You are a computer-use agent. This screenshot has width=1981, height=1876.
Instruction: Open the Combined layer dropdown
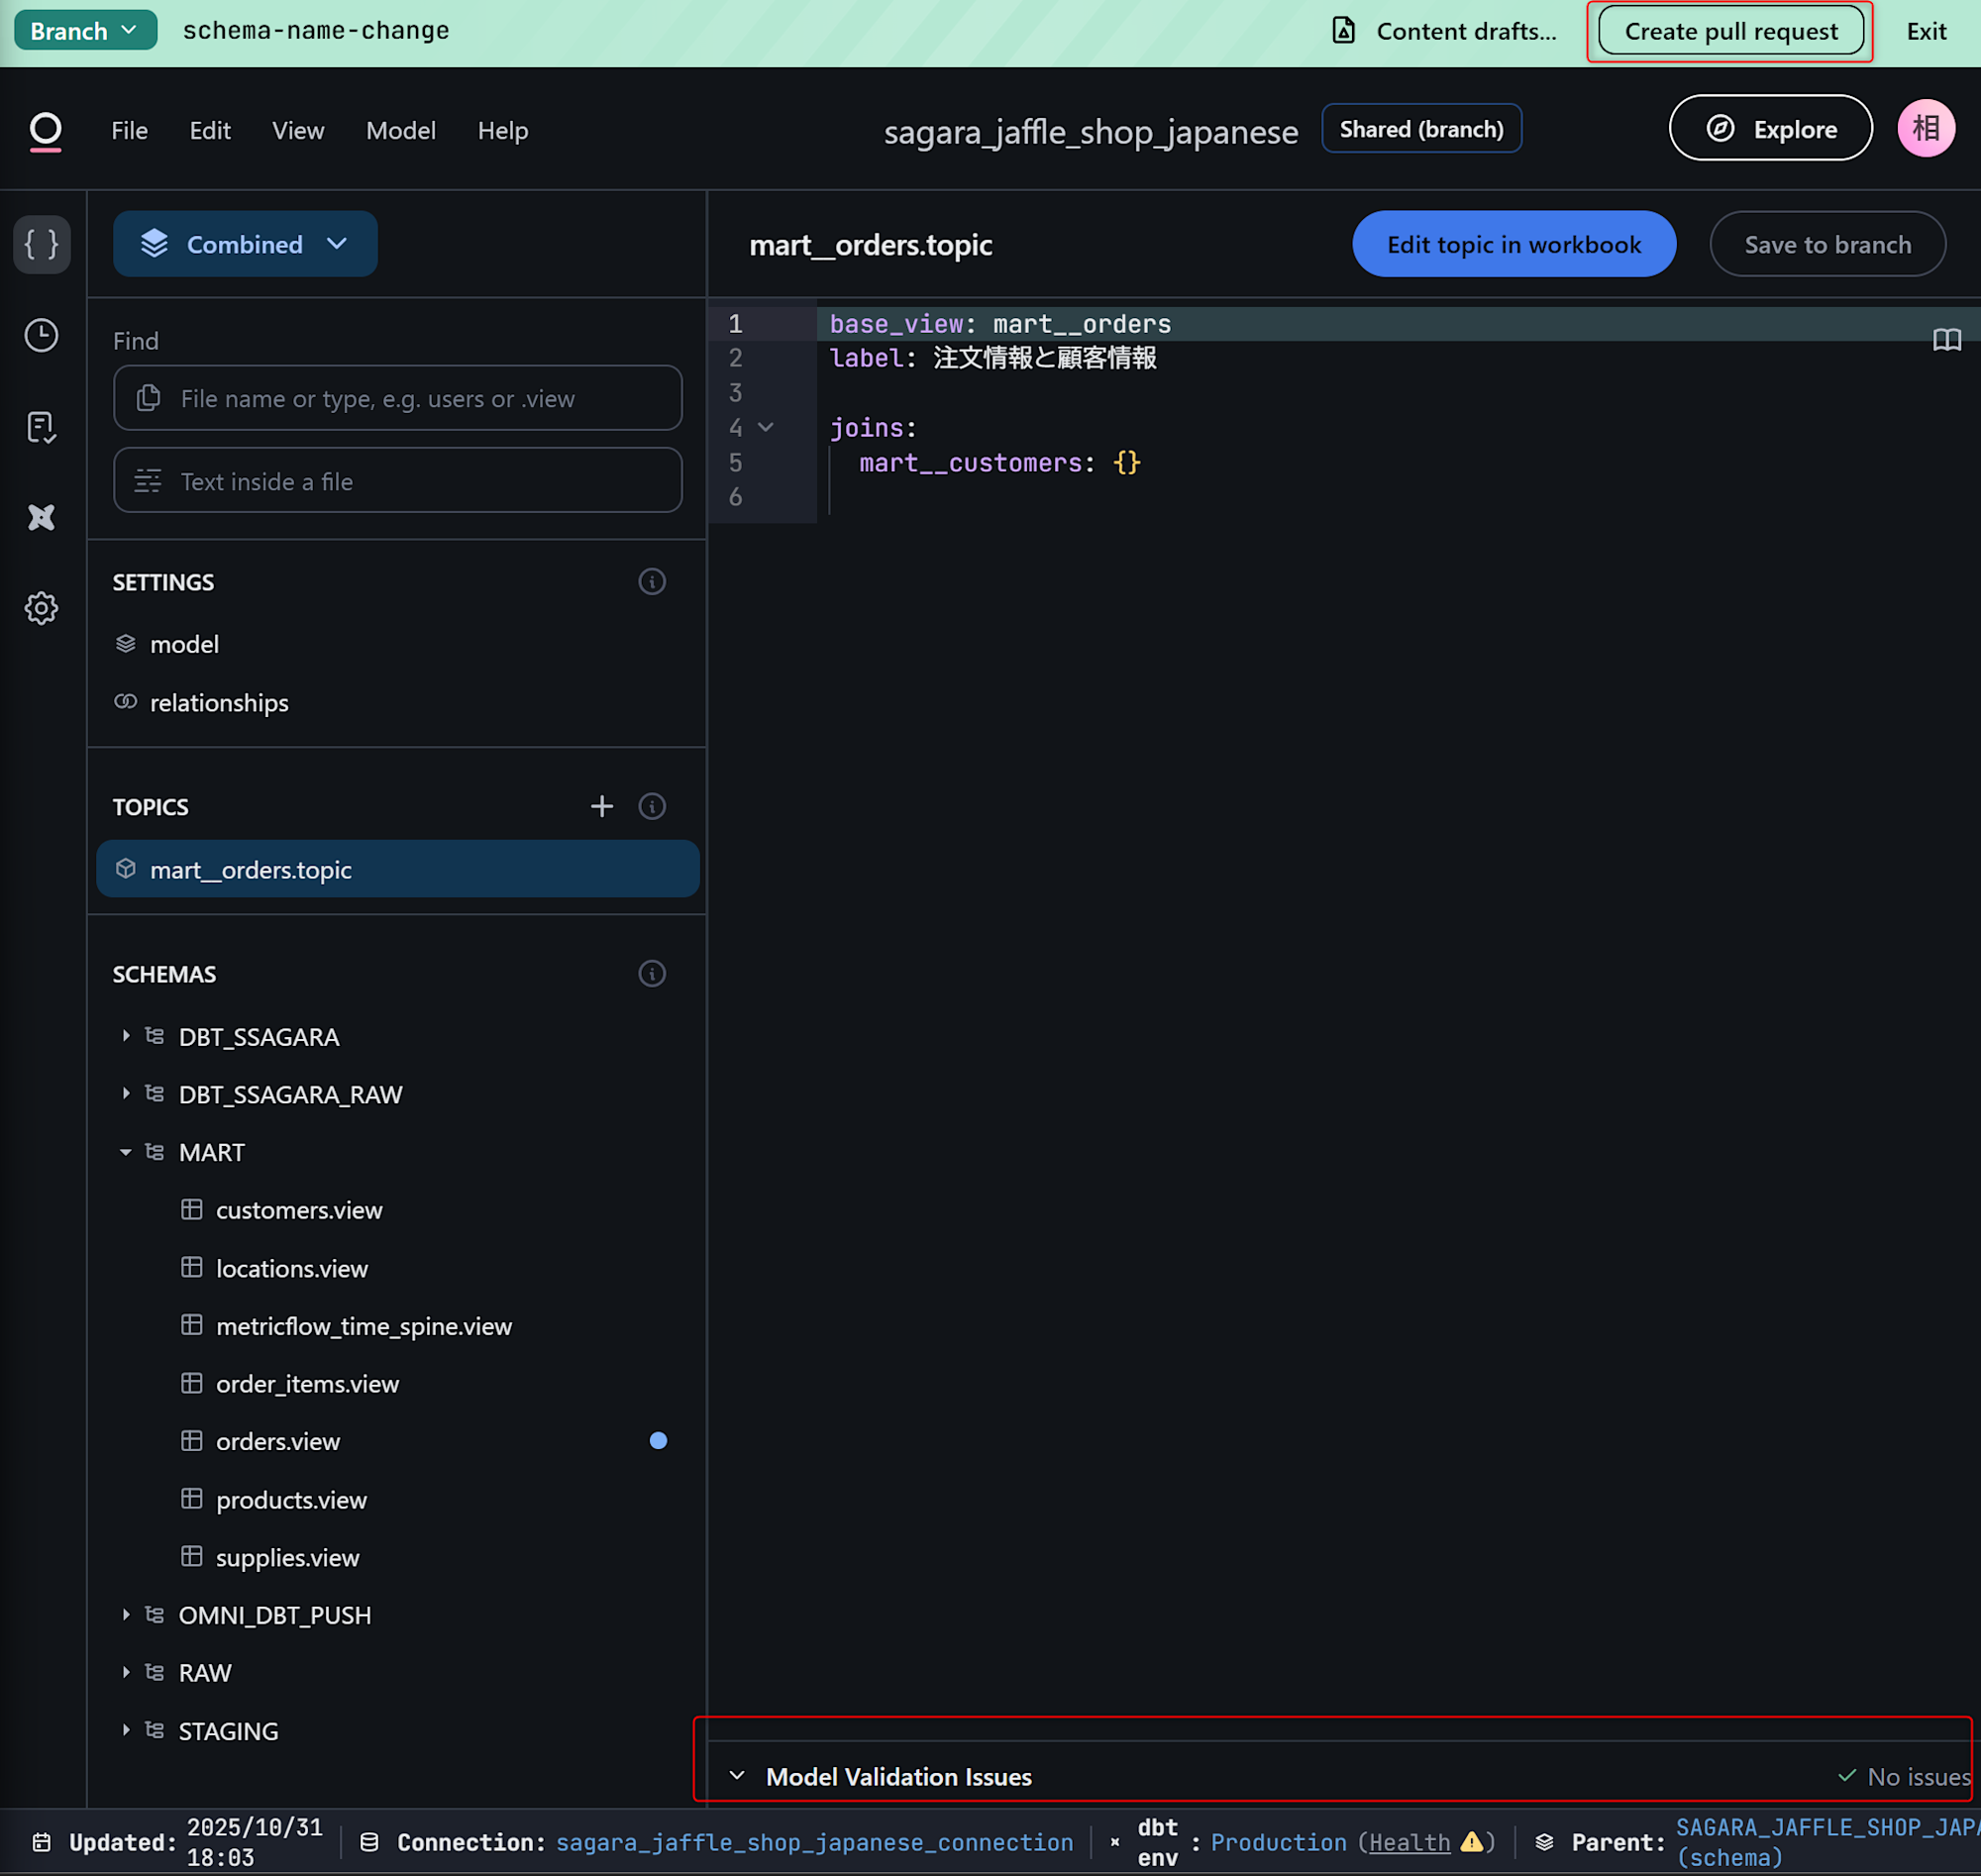pyautogui.click(x=245, y=244)
